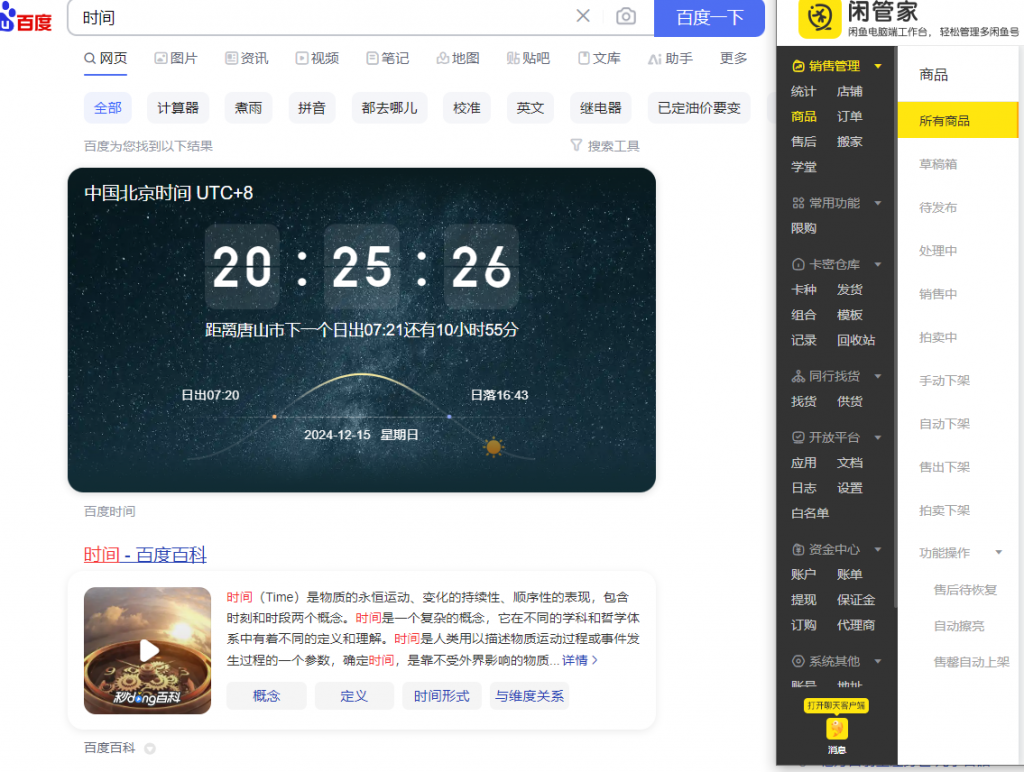Open the 白名单 sidebar item
Viewport: 1024px width, 772px height.
tap(810, 513)
